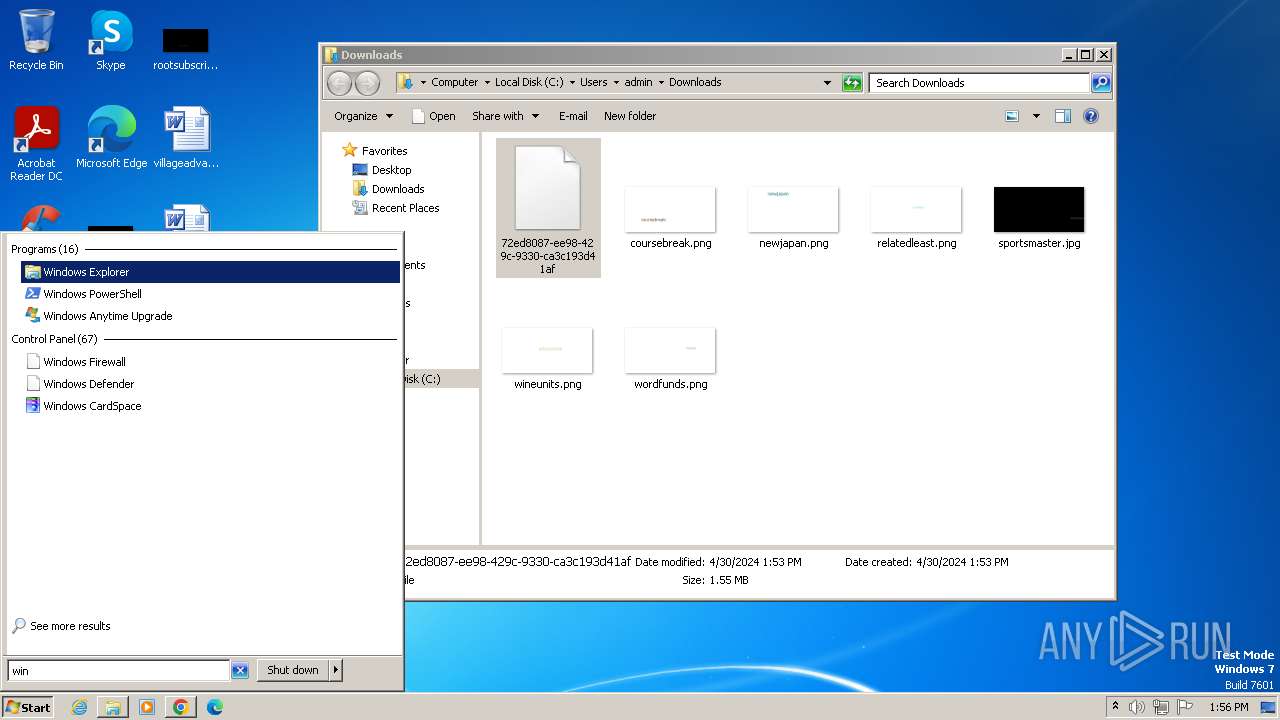
Task: Click the Explorer Forward navigation button
Action: [367, 83]
